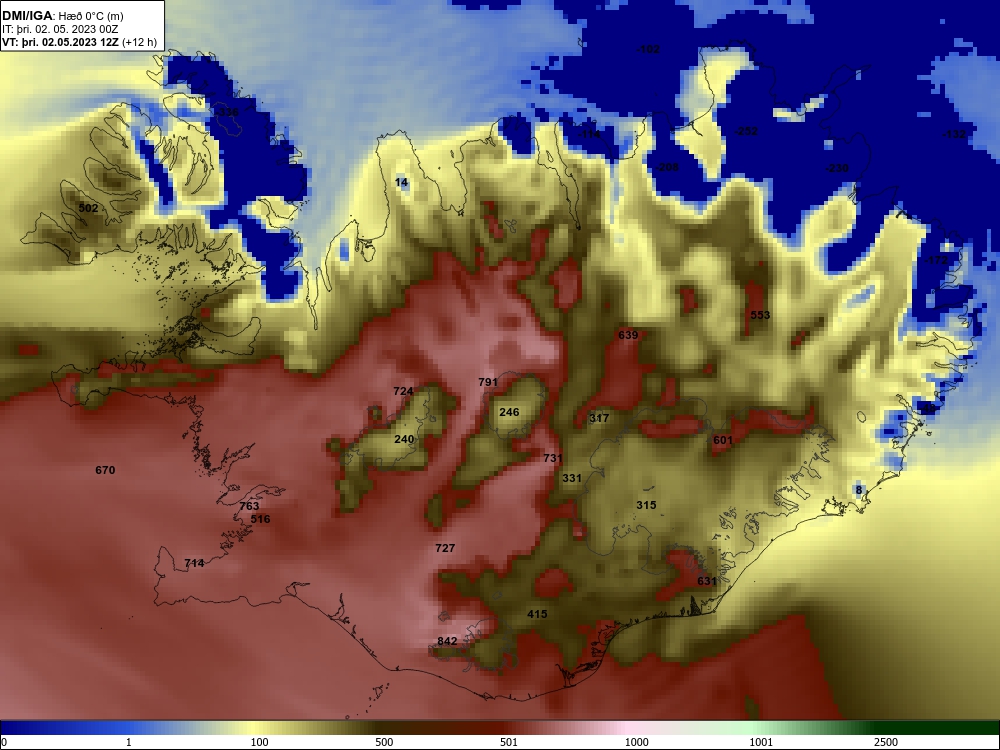
Task: Click the map value 415
Action: coord(537,615)
